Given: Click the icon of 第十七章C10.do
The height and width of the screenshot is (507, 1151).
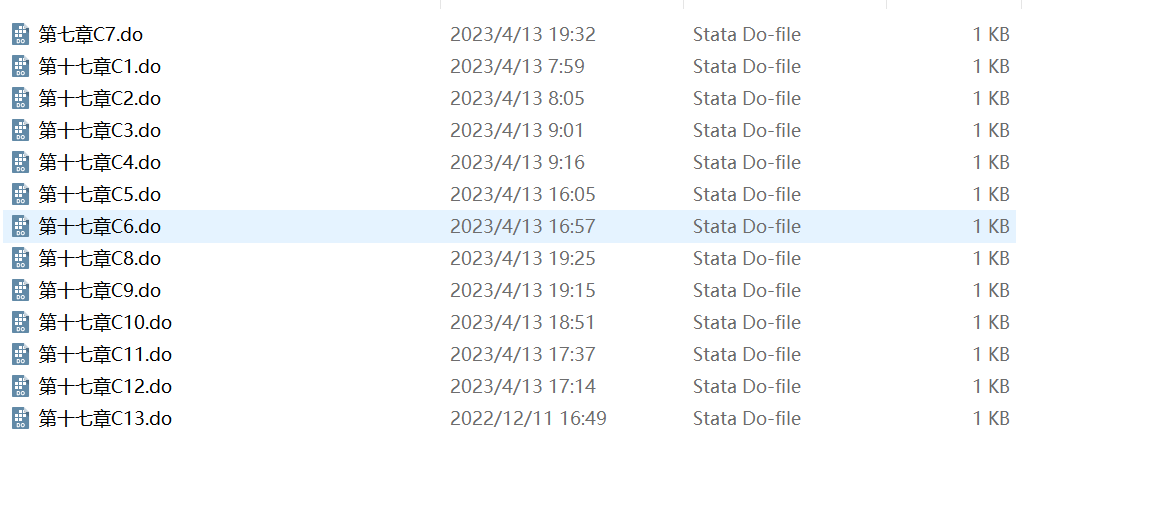Looking at the screenshot, I should pyautogui.click(x=21, y=323).
